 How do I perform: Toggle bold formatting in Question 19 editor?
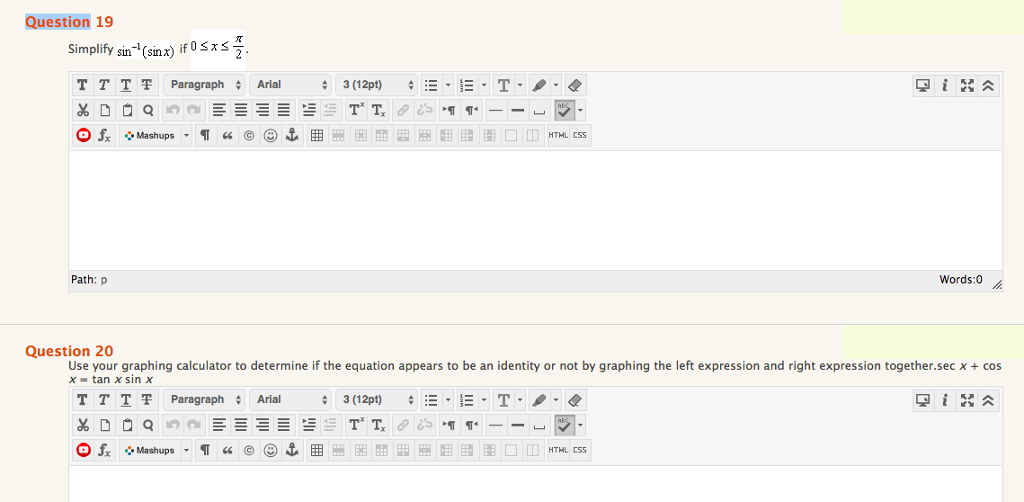pyautogui.click(x=83, y=85)
